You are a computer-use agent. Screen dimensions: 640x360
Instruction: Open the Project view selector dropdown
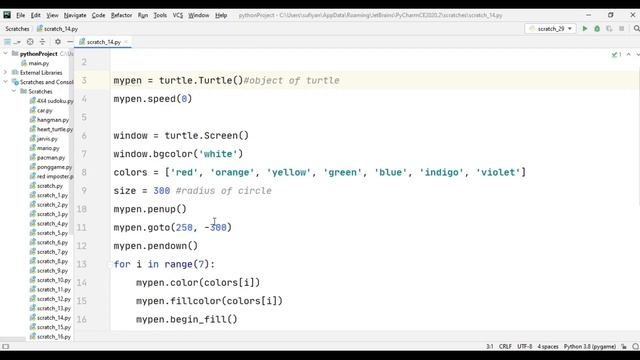click(12, 42)
